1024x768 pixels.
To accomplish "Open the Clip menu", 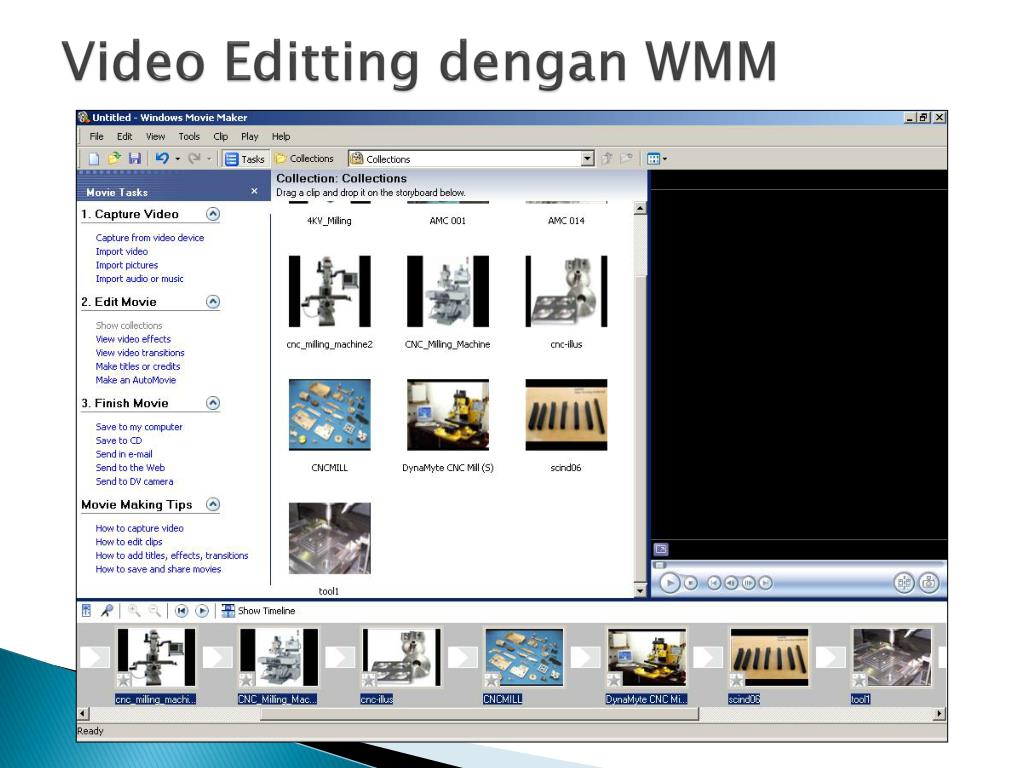I will [221, 136].
